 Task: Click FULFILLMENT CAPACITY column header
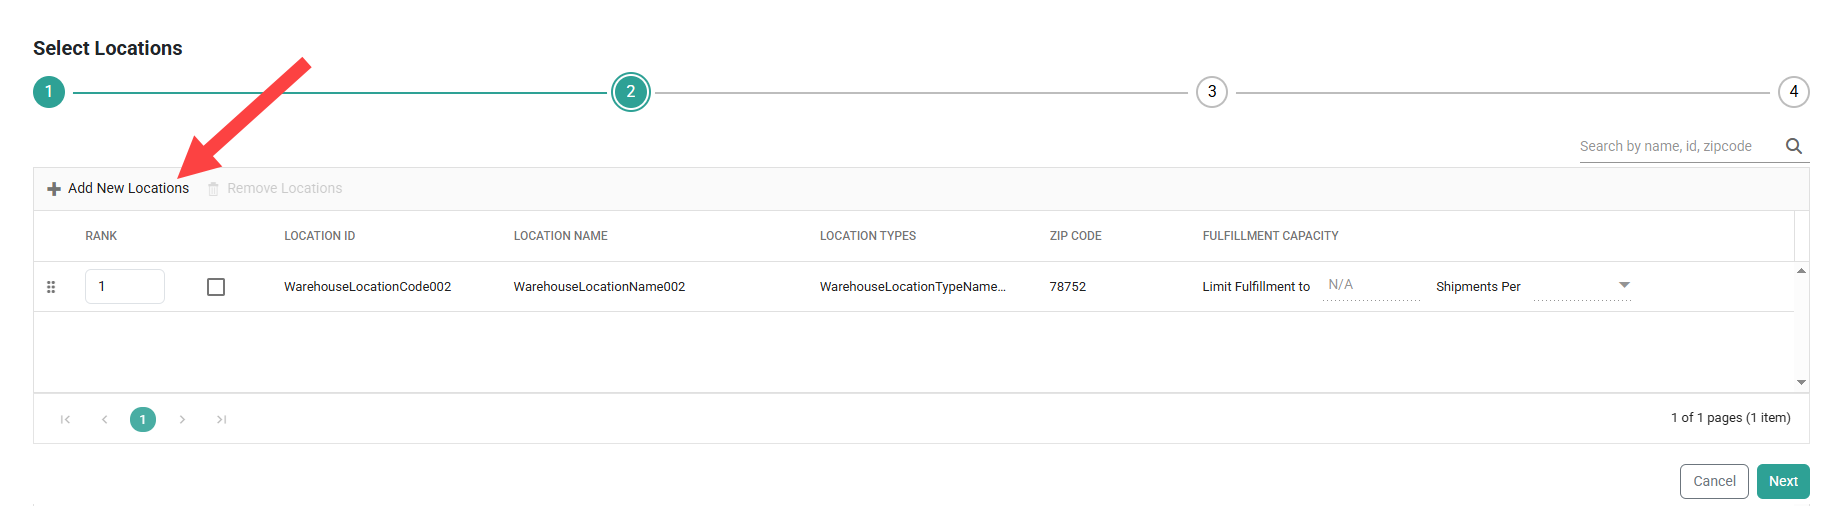pyautogui.click(x=1271, y=236)
